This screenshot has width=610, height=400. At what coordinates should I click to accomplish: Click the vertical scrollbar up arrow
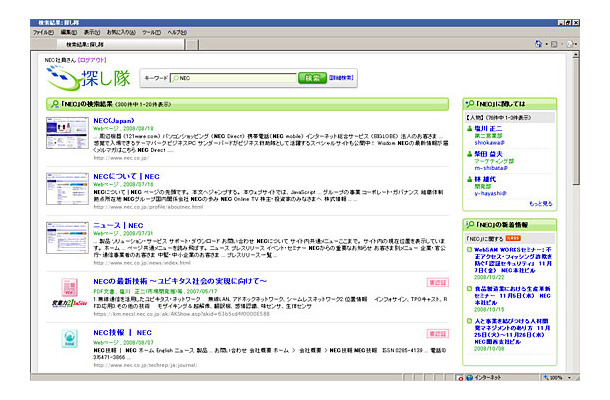[576, 55]
